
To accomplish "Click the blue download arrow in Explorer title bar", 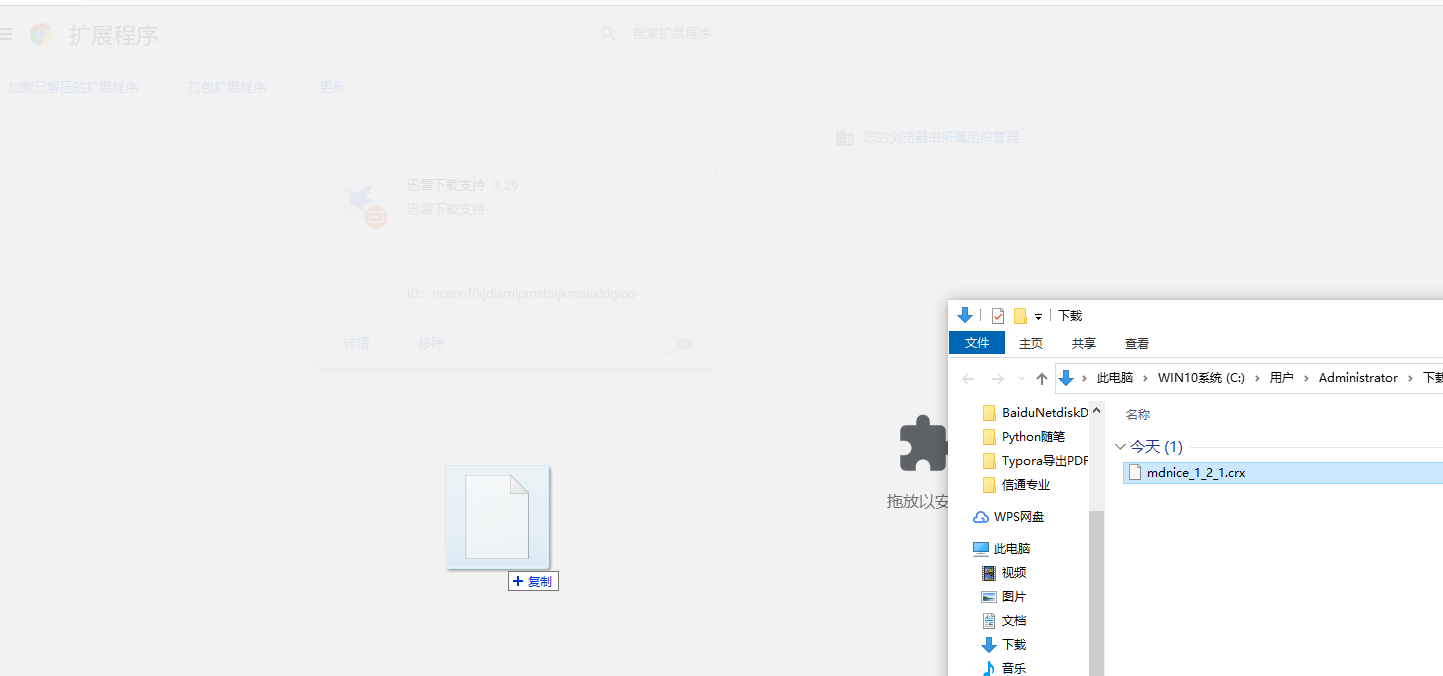I will 965,315.
